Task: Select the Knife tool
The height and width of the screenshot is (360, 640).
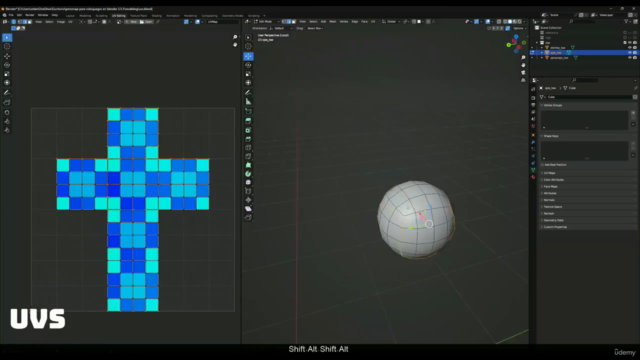Action: [248, 156]
